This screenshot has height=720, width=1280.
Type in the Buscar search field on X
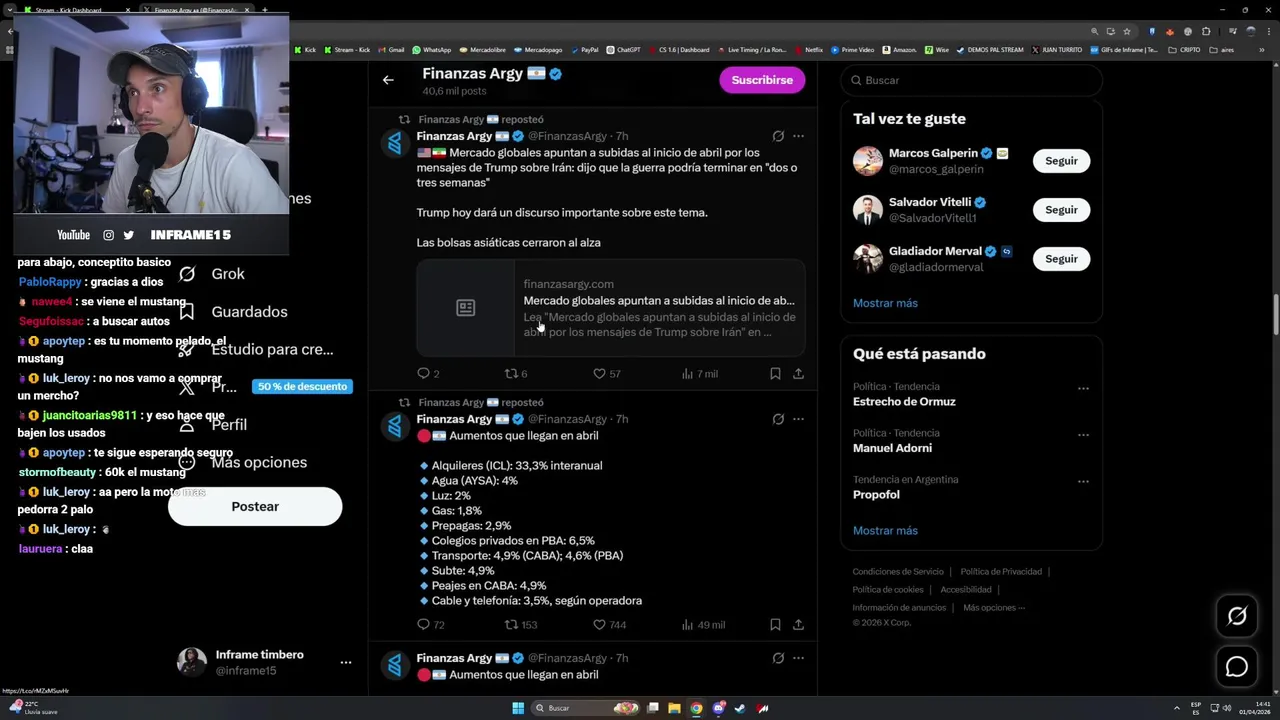pos(971,80)
